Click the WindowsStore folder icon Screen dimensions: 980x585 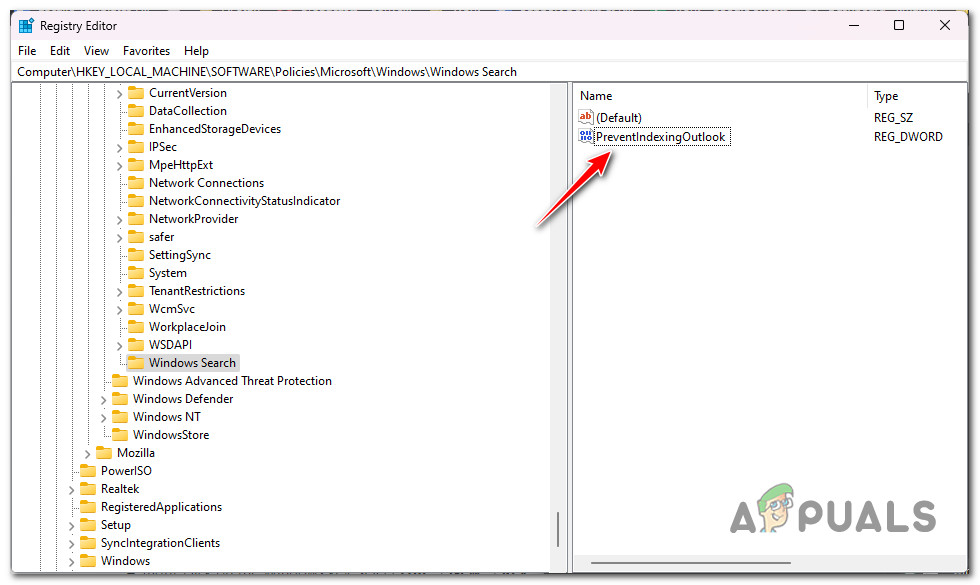point(120,435)
